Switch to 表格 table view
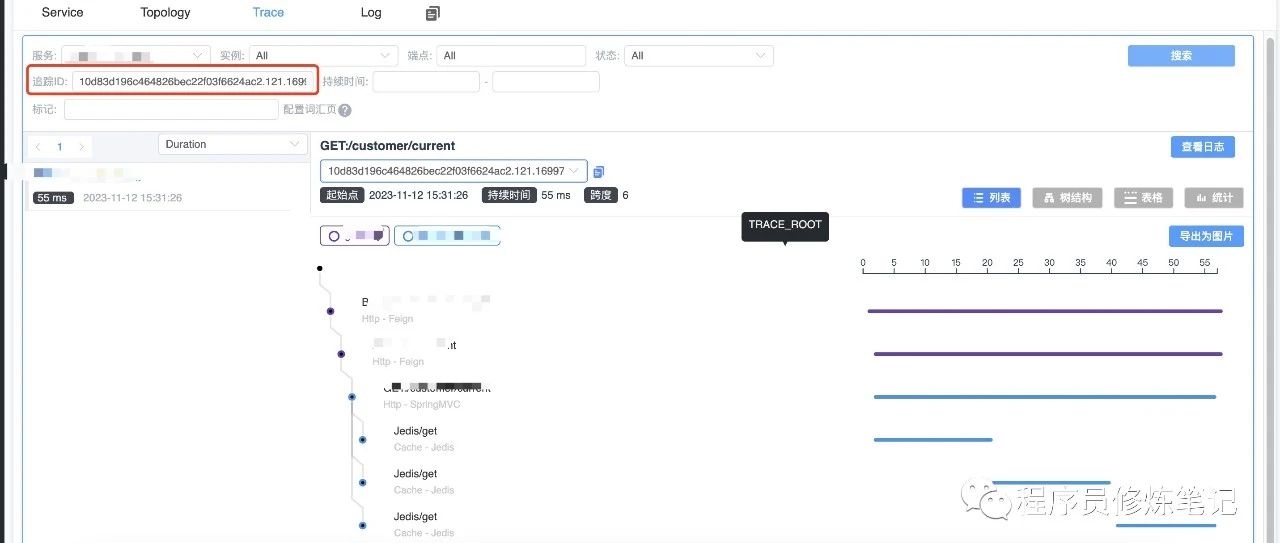Image resolution: width=1280 pixels, height=543 pixels. pyautogui.click(x=1143, y=198)
